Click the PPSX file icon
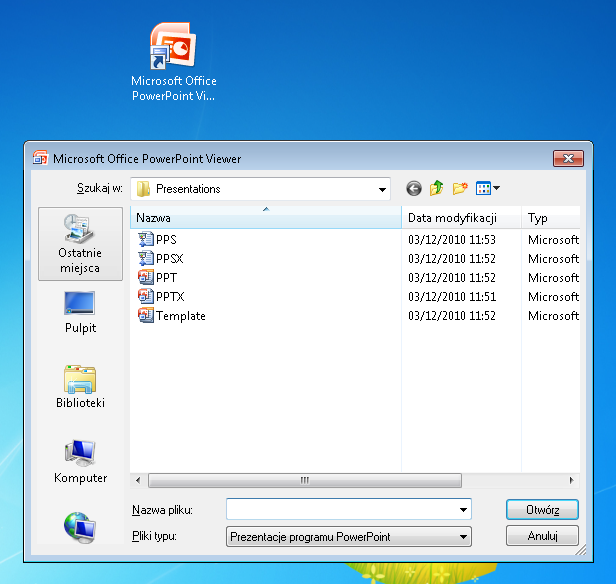616x584 pixels. point(146,258)
